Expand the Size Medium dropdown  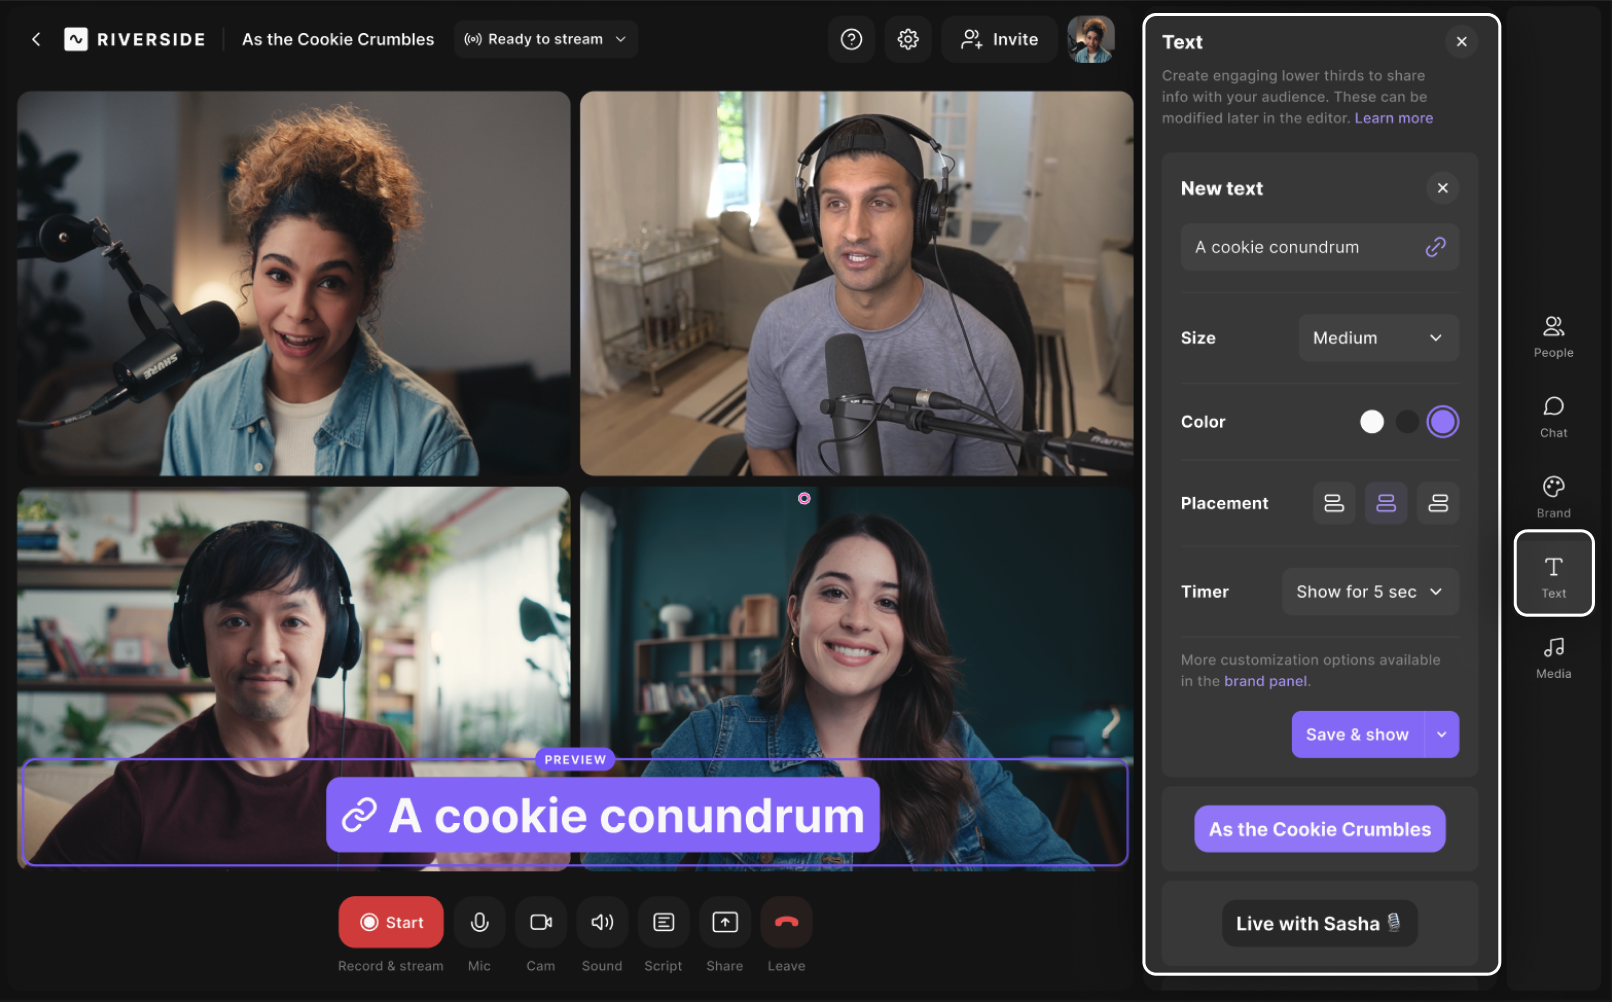1378,338
